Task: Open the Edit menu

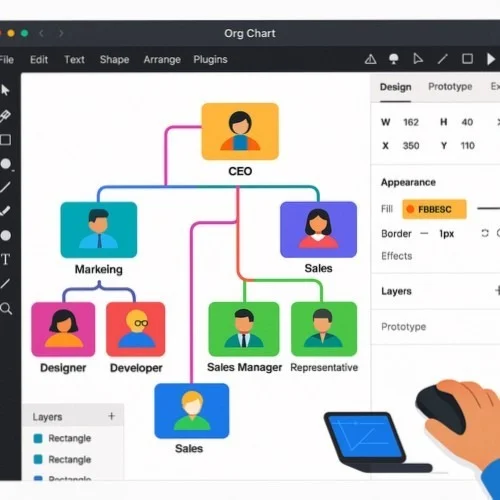Action: point(39,60)
